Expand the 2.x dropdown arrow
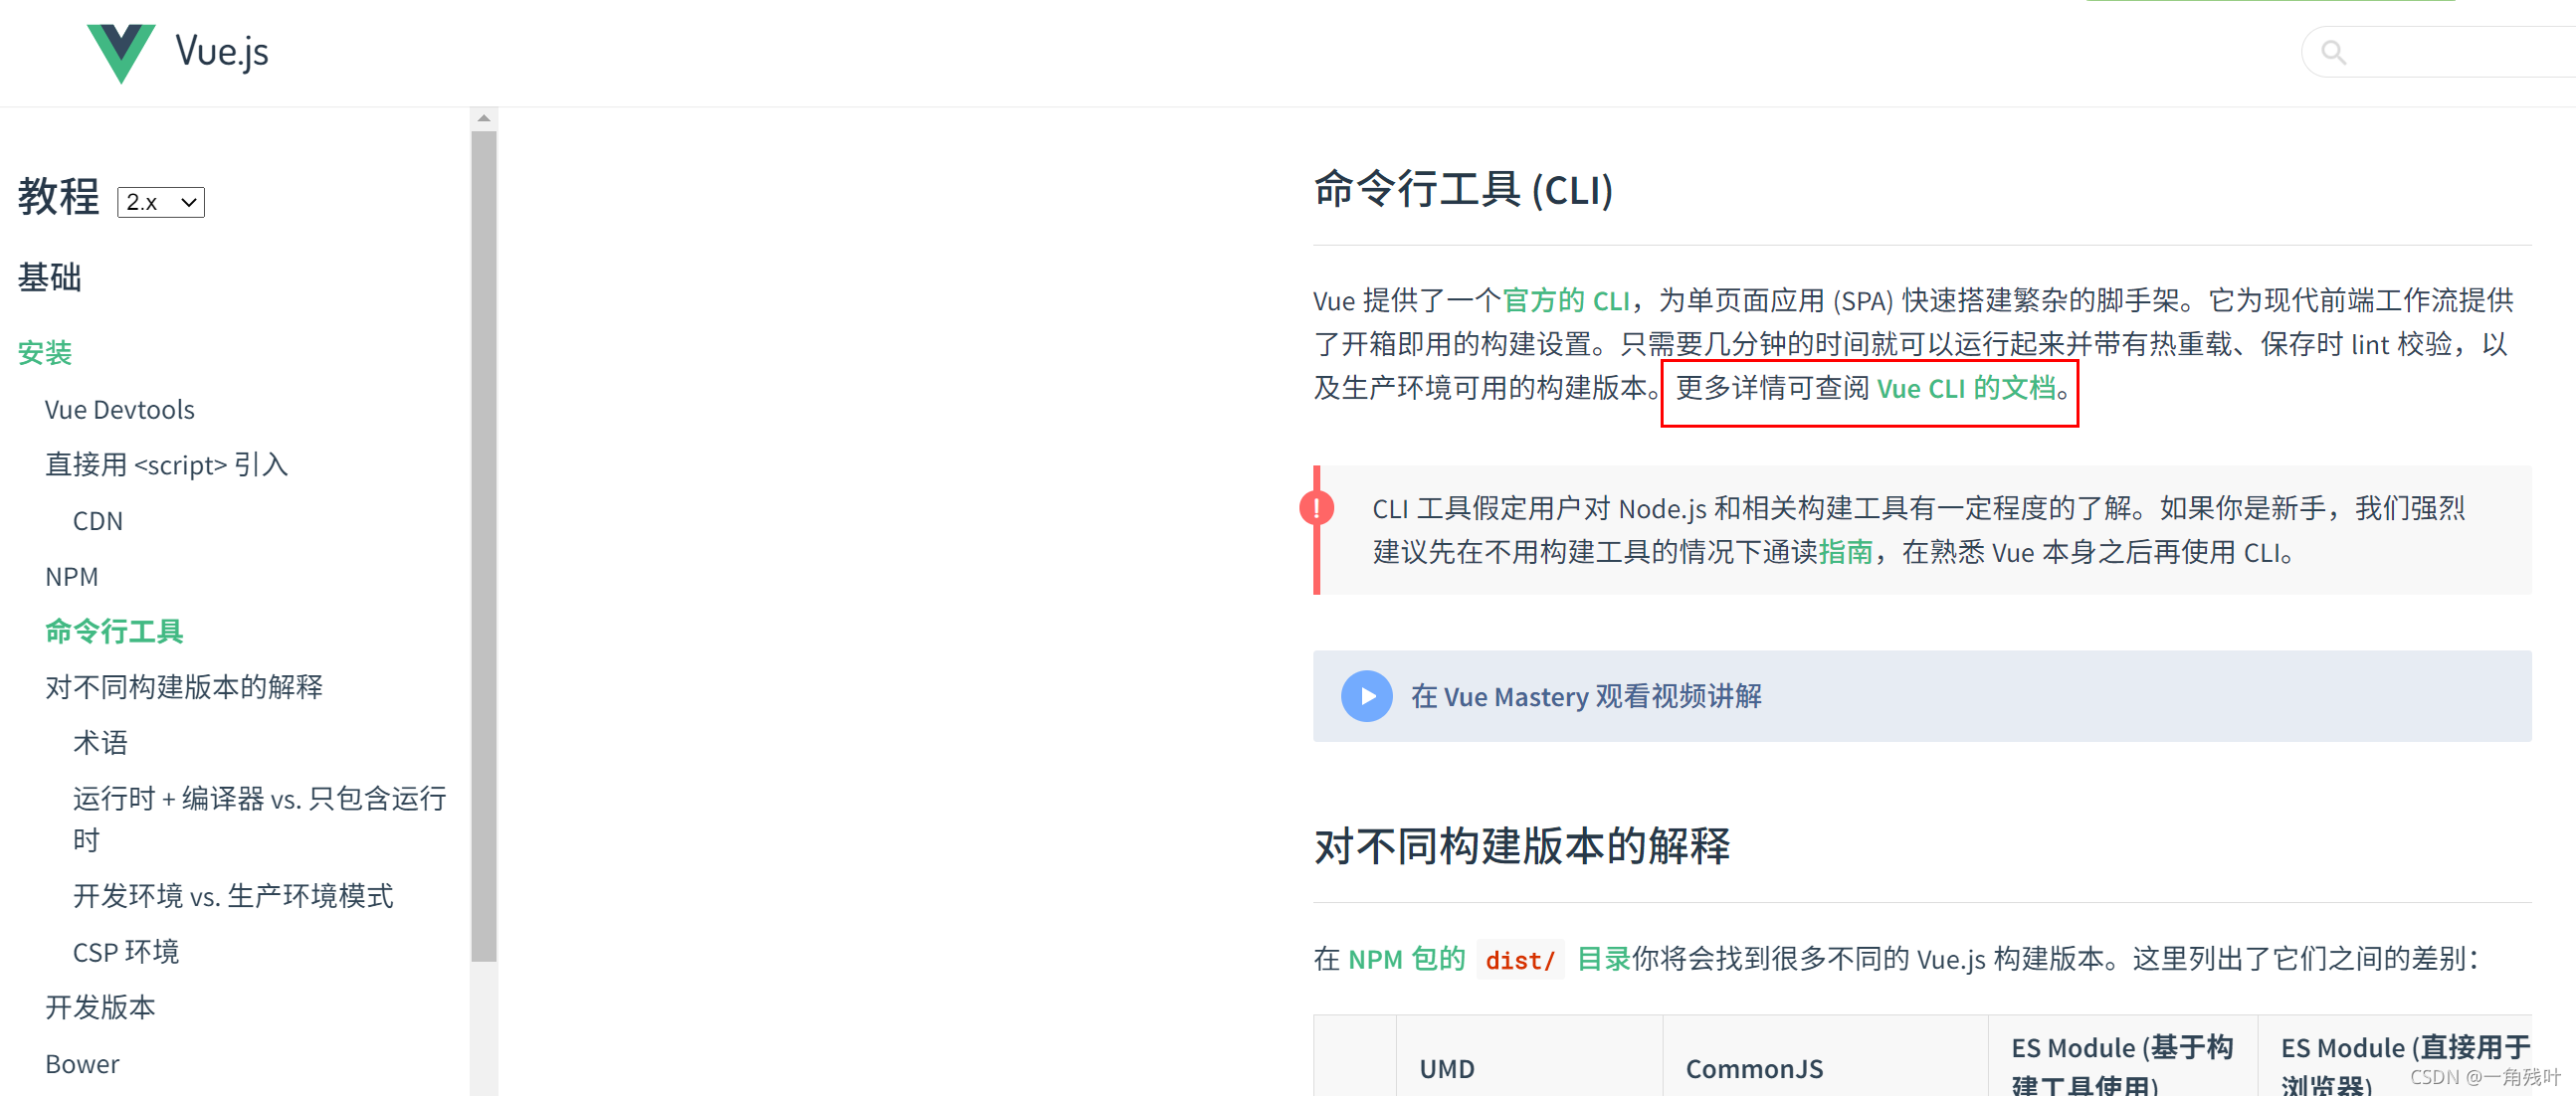The height and width of the screenshot is (1096, 2576). click(187, 201)
